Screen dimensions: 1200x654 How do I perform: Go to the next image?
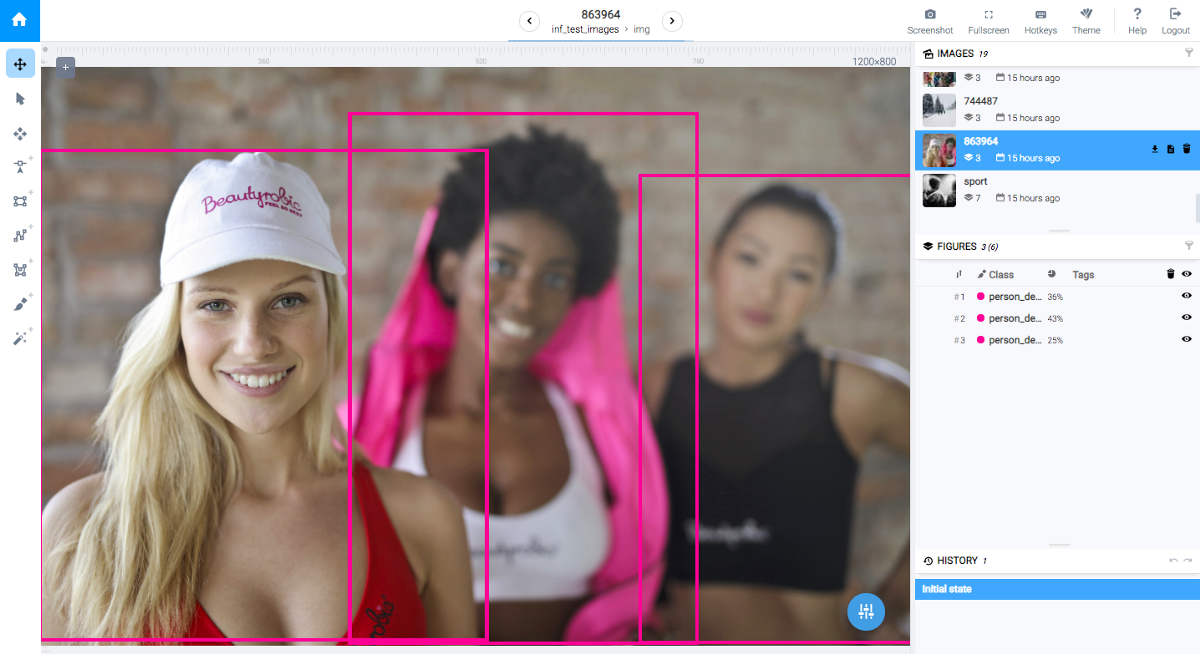673,21
